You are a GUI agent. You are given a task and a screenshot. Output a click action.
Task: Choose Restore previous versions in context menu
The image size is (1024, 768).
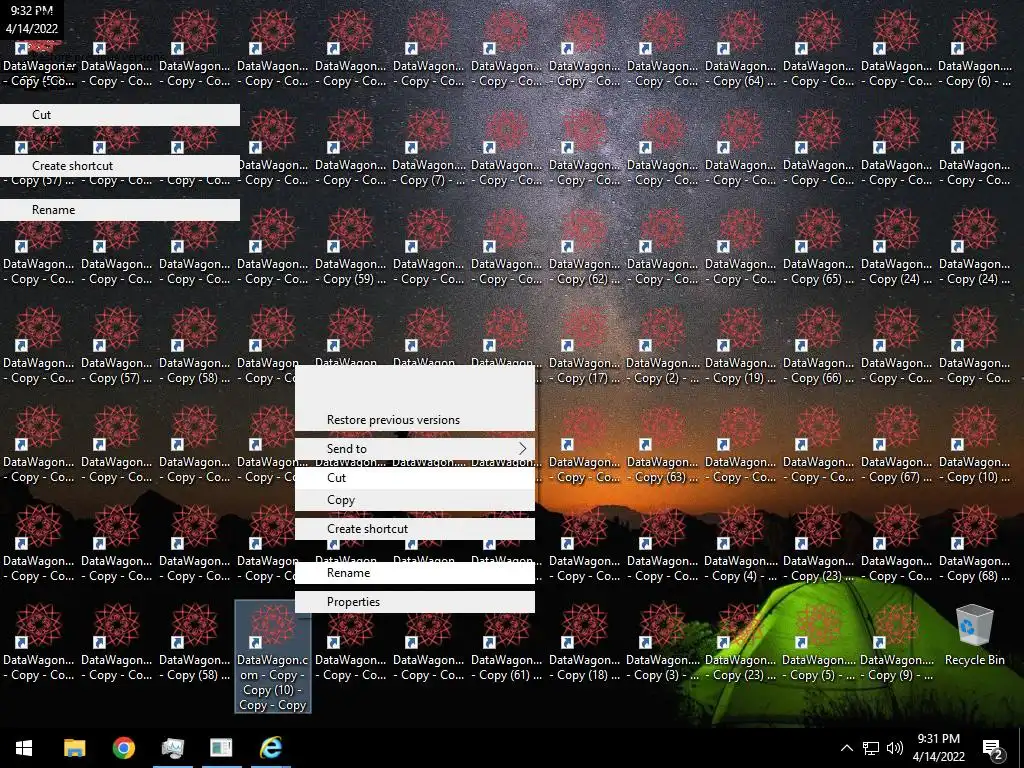[415, 420]
